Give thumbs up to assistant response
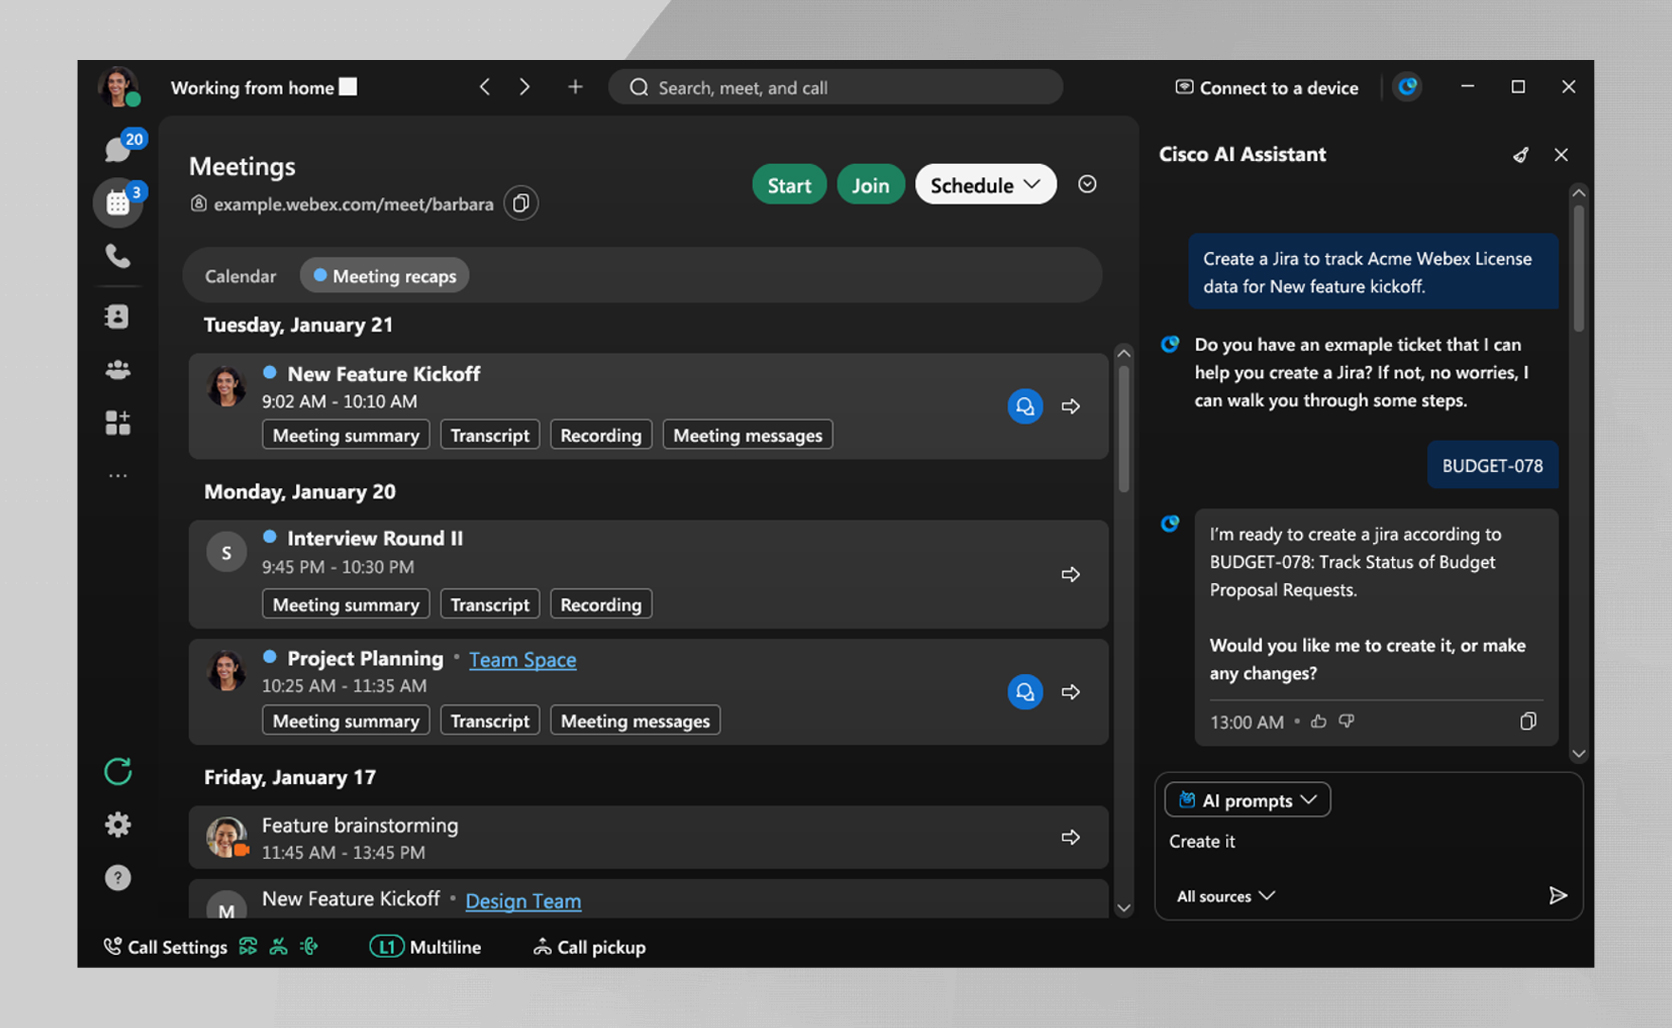 pyautogui.click(x=1319, y=721)
